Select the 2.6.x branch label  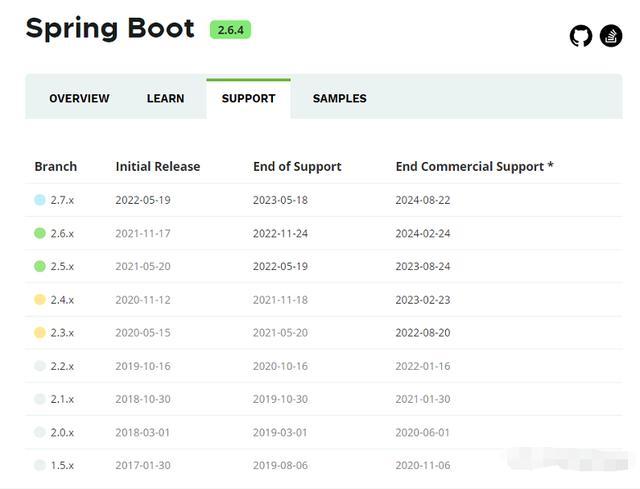coord(62,233)
